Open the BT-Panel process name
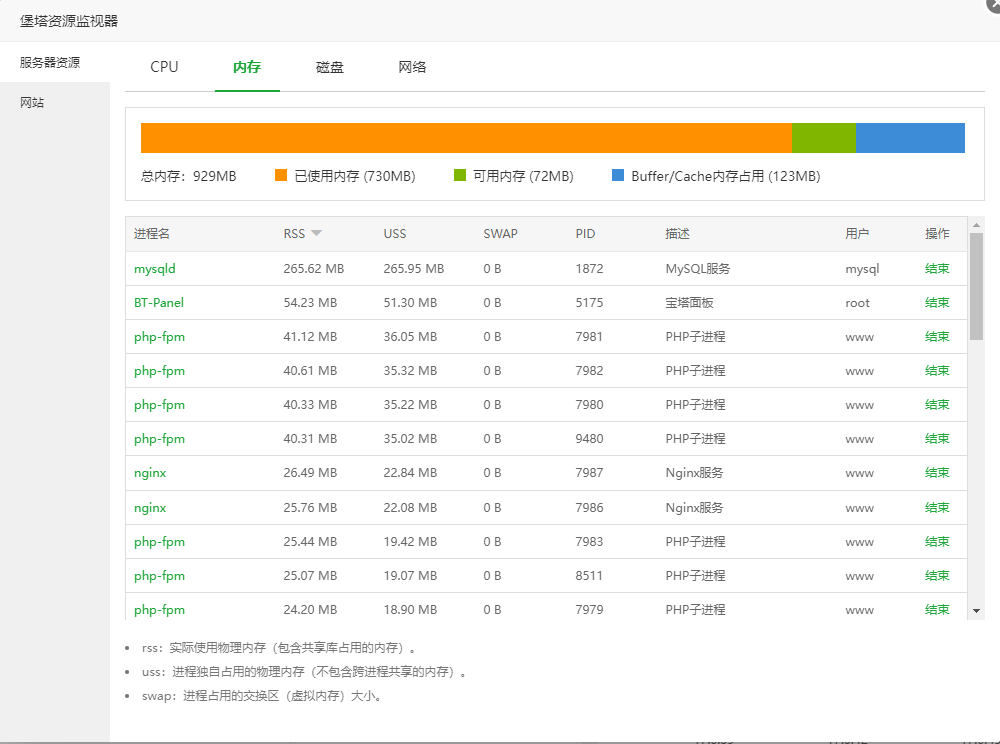1000x744 pixels. [159, 302]
